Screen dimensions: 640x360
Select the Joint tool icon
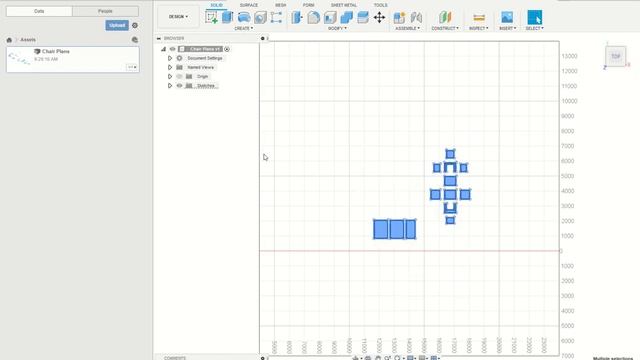point(416,17)
